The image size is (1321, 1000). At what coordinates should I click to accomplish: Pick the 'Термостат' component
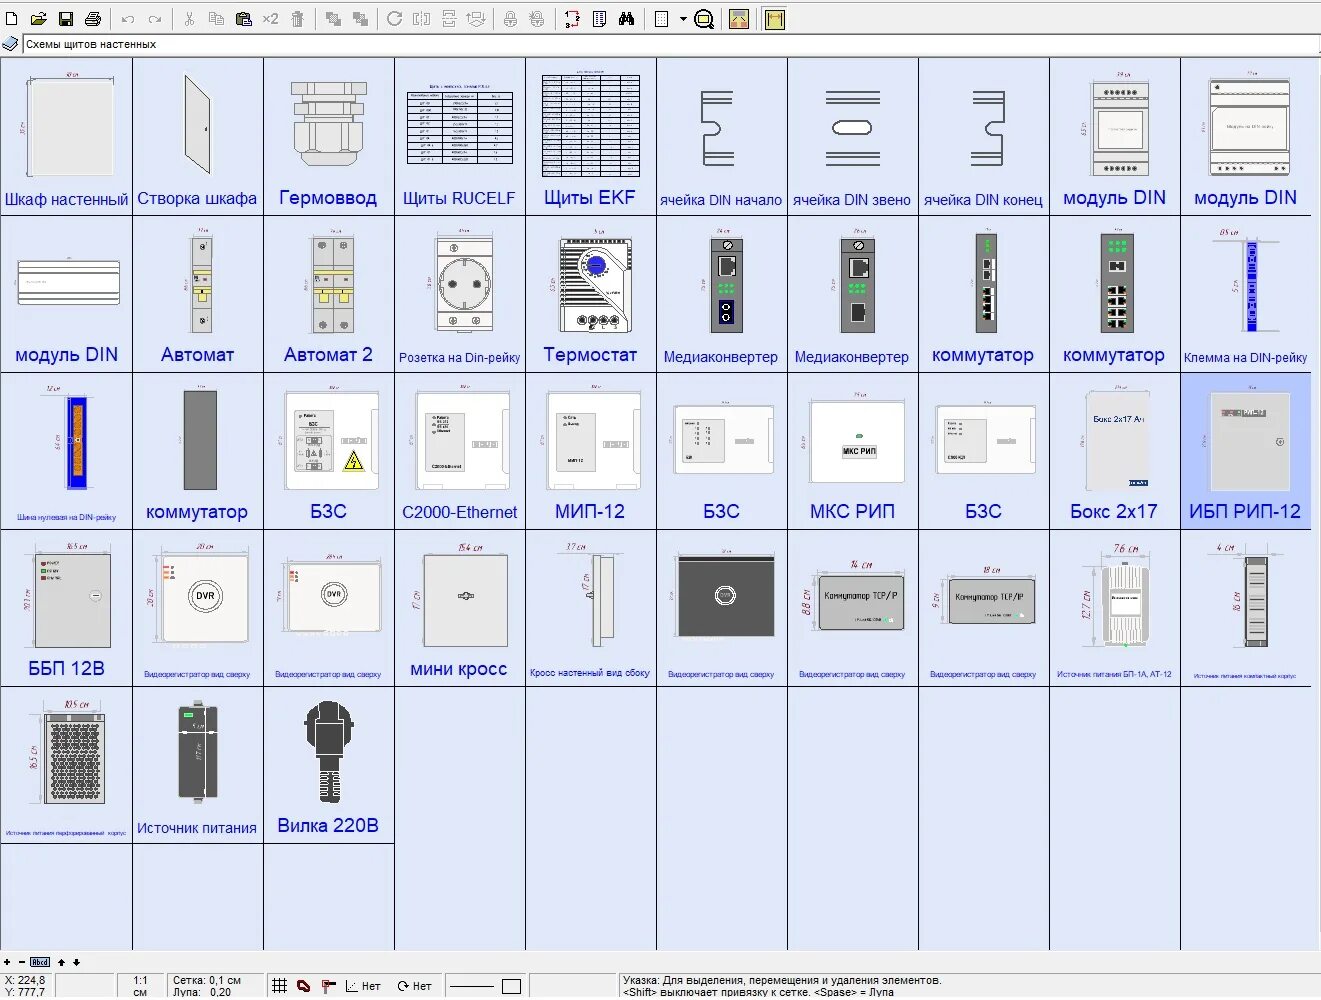(x=590, y=294)
